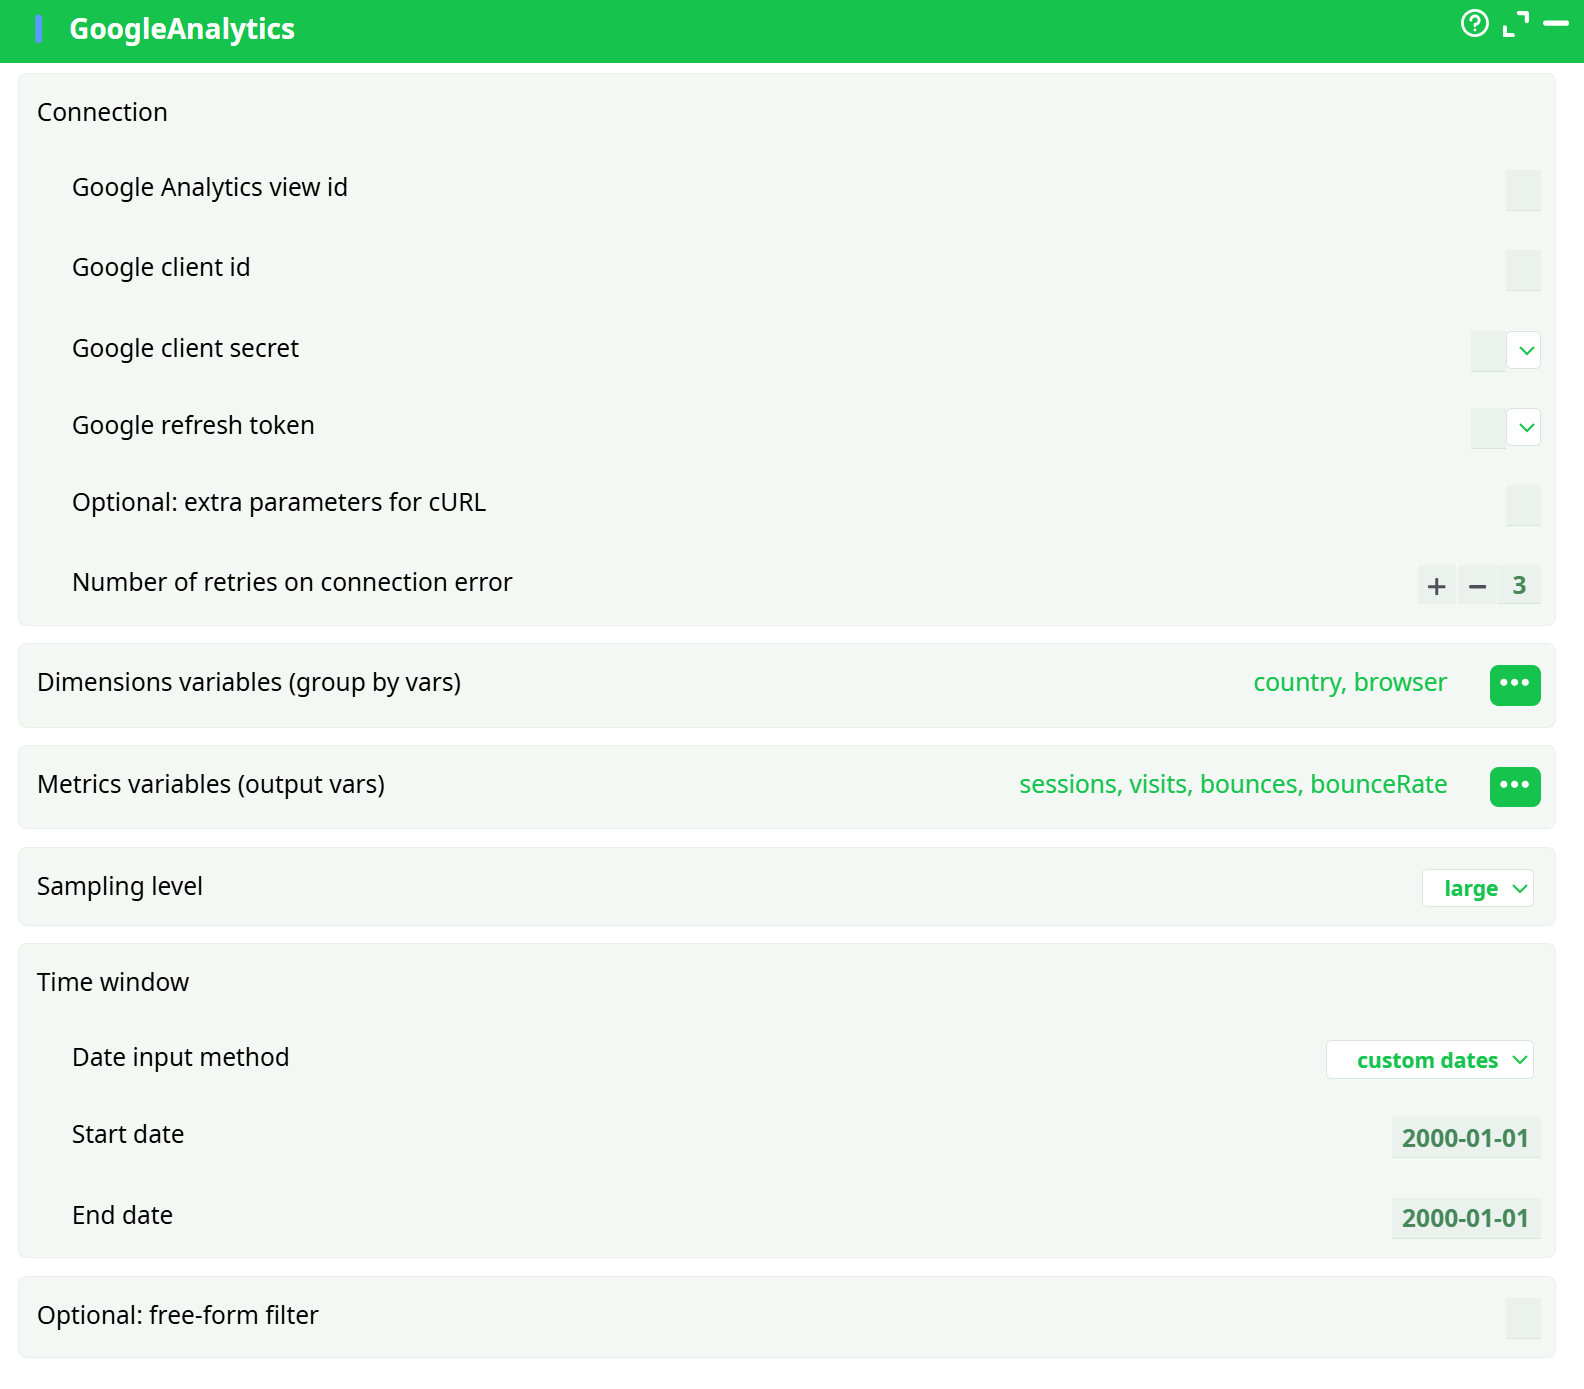This screenshot has width=1584, height=1389.
Task: Collapse the GoogleAnalytics panel with minus icon
Action: (1556, 23)
